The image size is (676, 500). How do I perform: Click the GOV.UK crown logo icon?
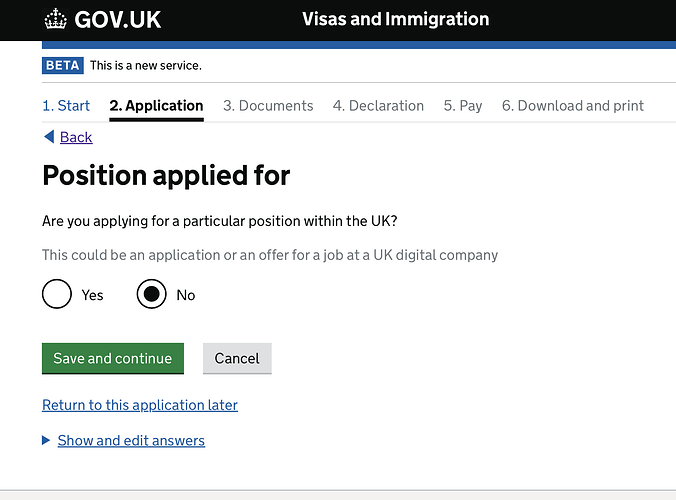click(56, 19)
